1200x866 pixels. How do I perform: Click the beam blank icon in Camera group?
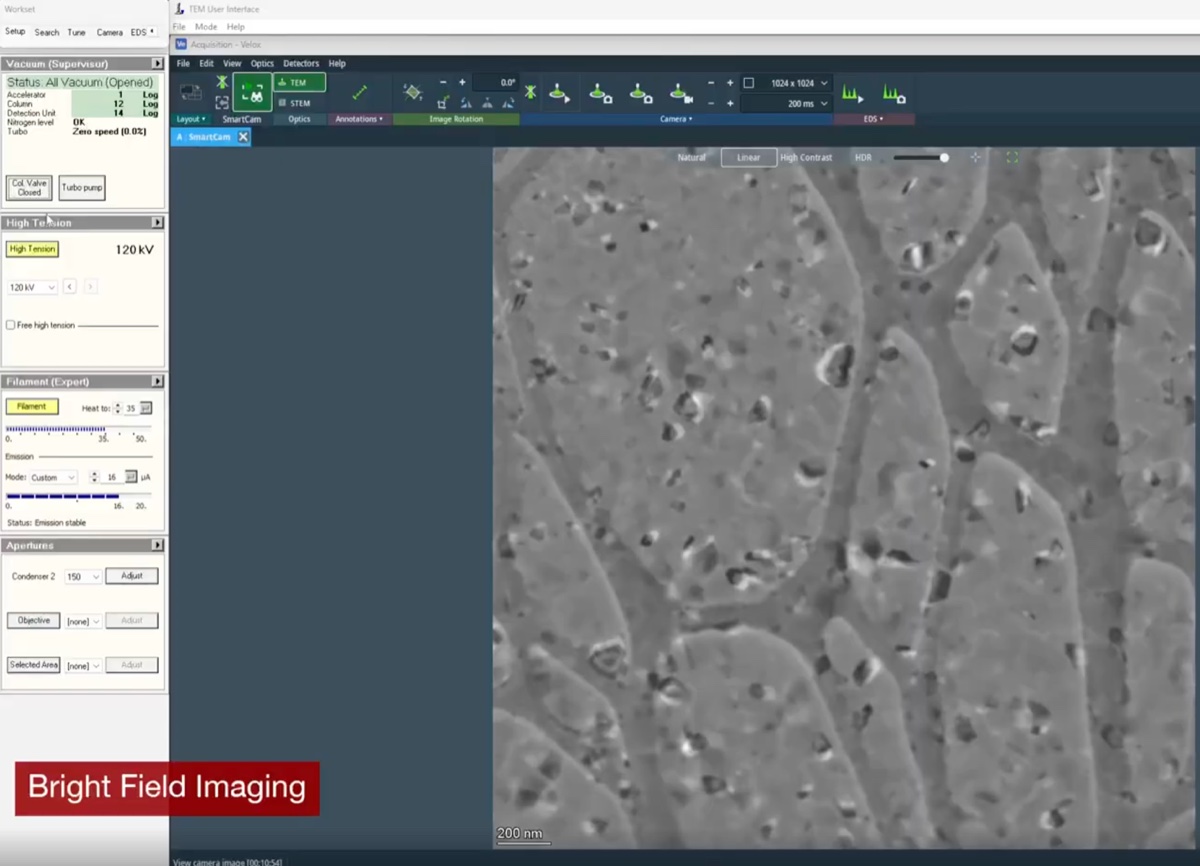(530, 93)
